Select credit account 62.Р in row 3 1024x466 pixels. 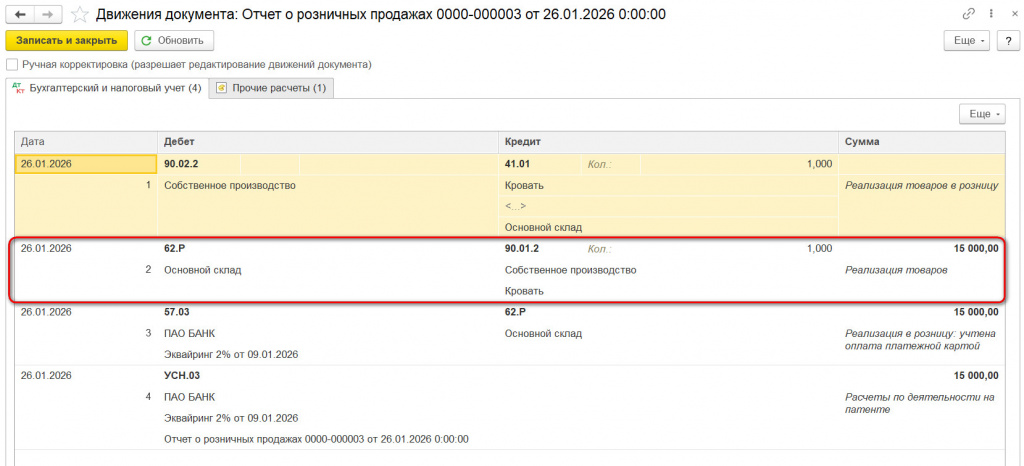(x=515, y=312)
